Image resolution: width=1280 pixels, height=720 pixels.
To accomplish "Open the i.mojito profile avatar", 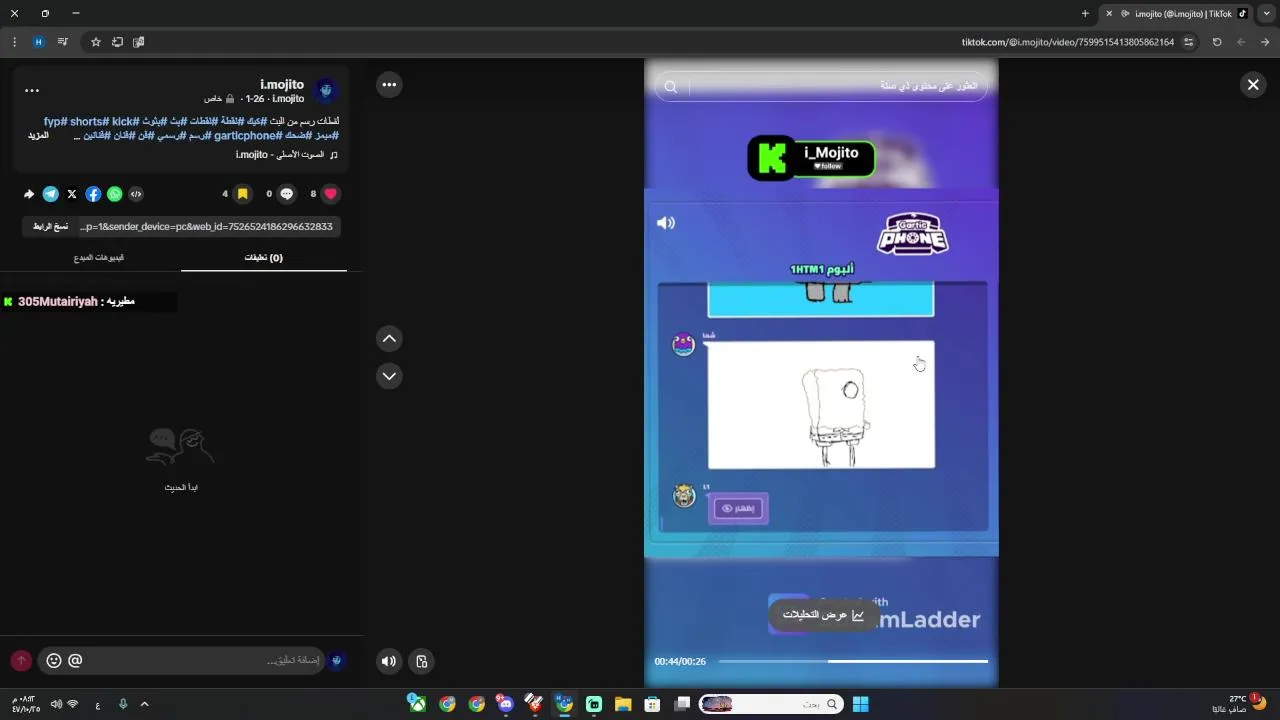I will [x=326, y=91].
